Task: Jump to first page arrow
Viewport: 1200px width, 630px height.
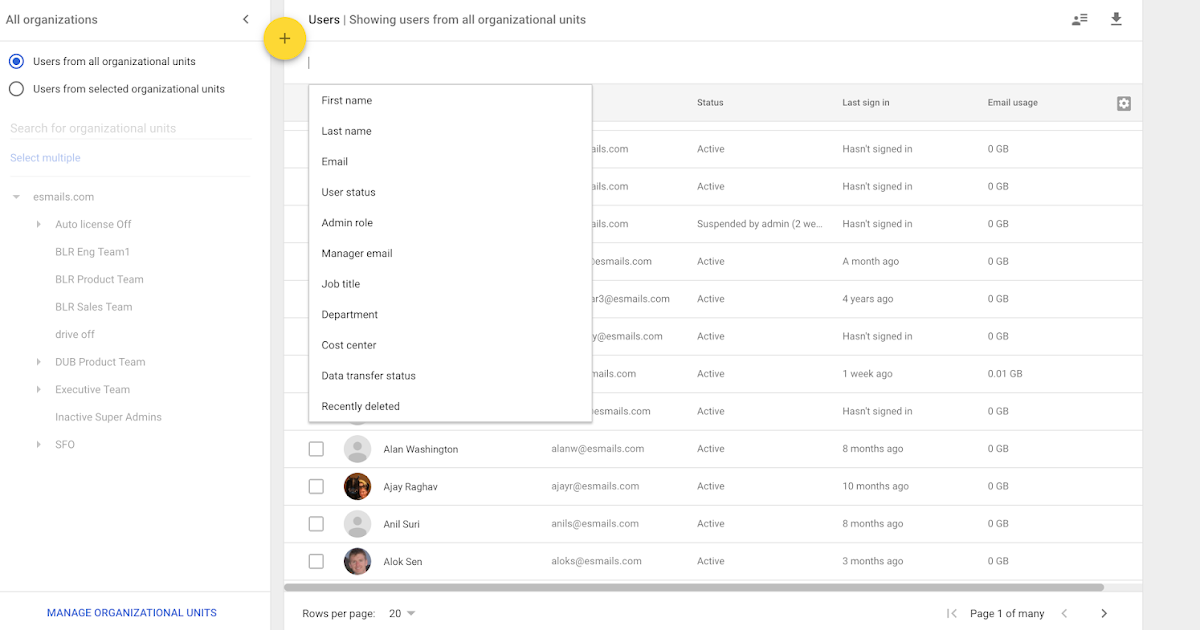Action: click(x=951, y=613)
